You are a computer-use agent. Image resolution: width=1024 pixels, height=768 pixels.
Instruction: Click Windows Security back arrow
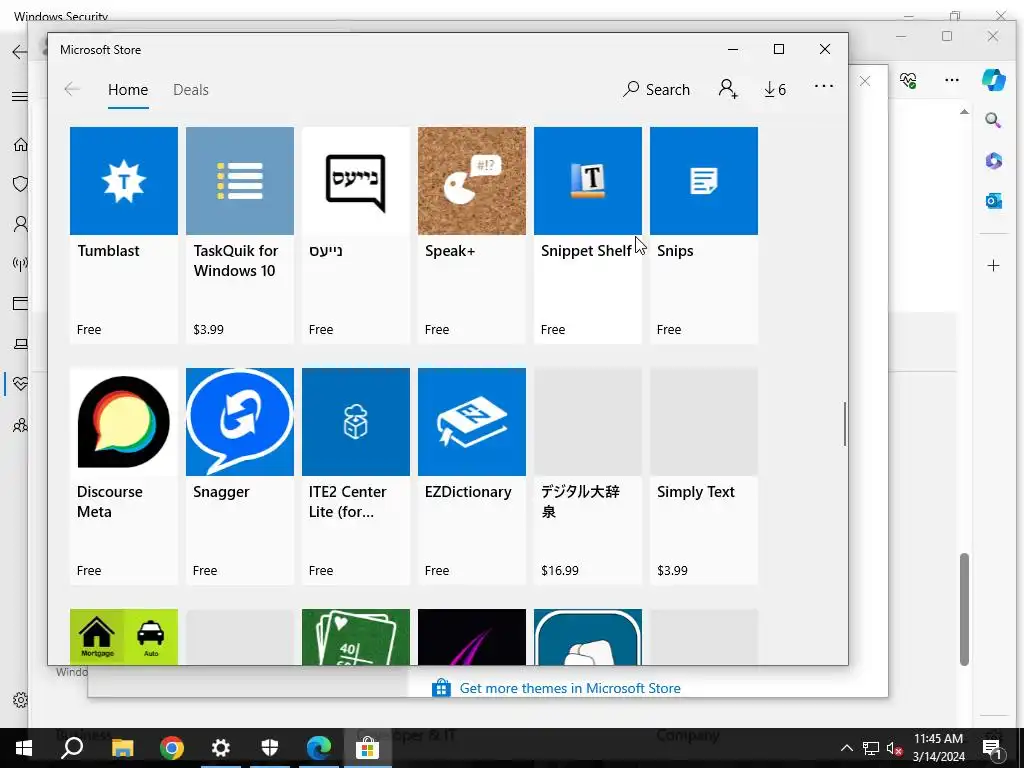tap(20, 52)
